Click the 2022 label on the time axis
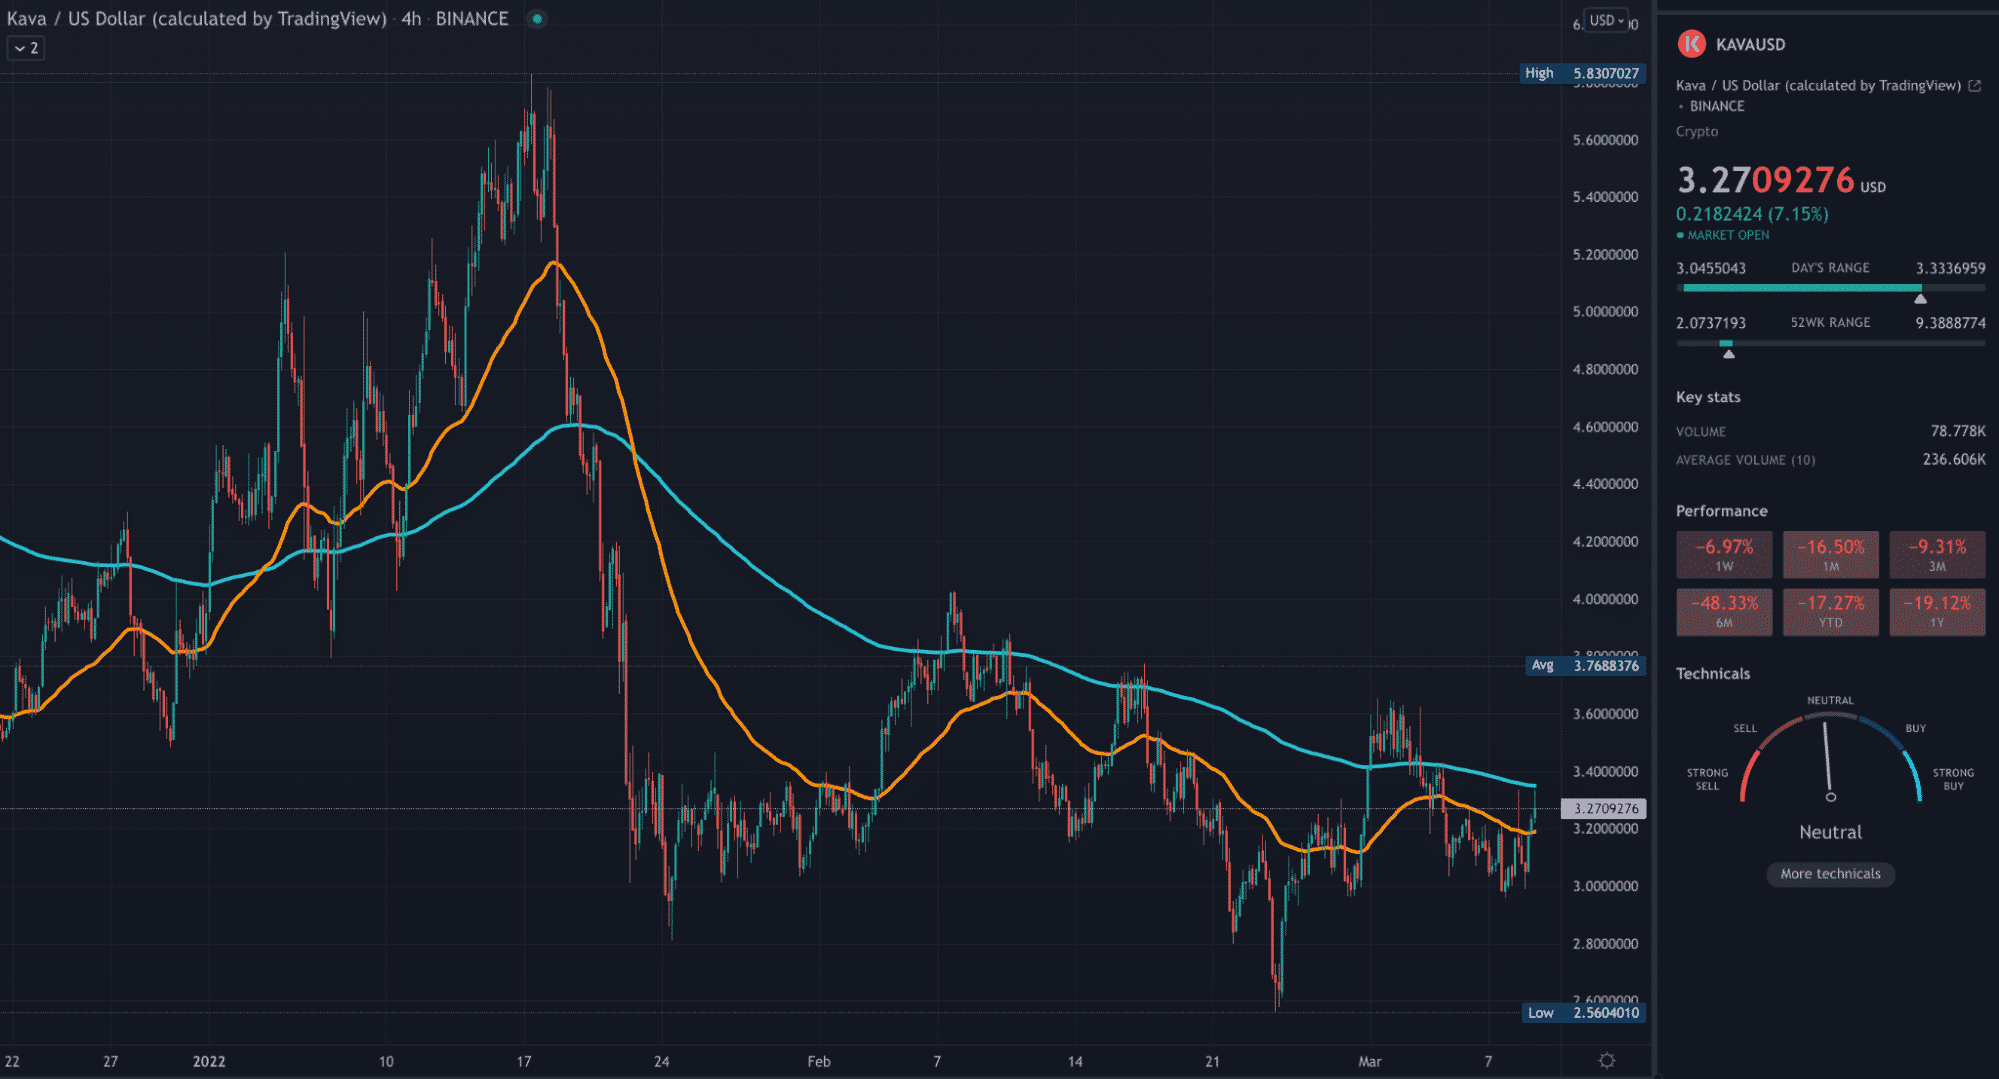Image resolution: width=1999 pixels, height=1079 pixels. pyautogui.click(x=209, y=1061)
